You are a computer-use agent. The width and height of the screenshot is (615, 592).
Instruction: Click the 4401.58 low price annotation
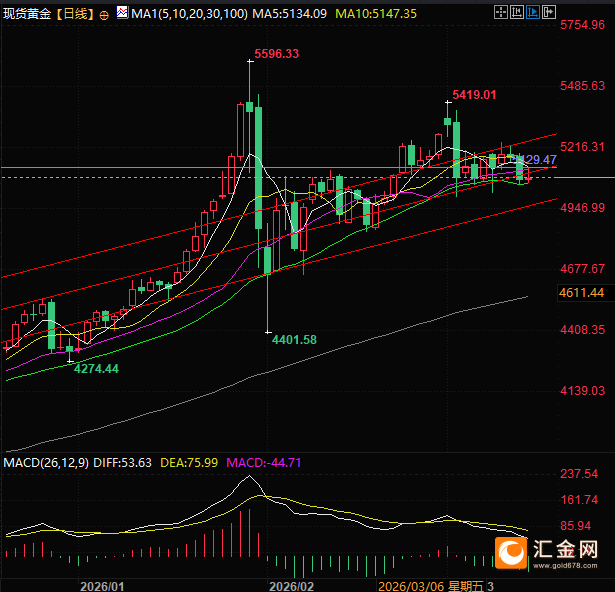[x=294, y=339]
